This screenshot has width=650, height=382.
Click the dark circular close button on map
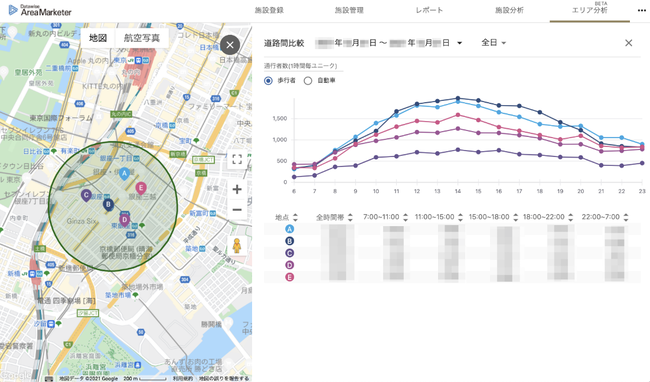click(x=230, y=45)
